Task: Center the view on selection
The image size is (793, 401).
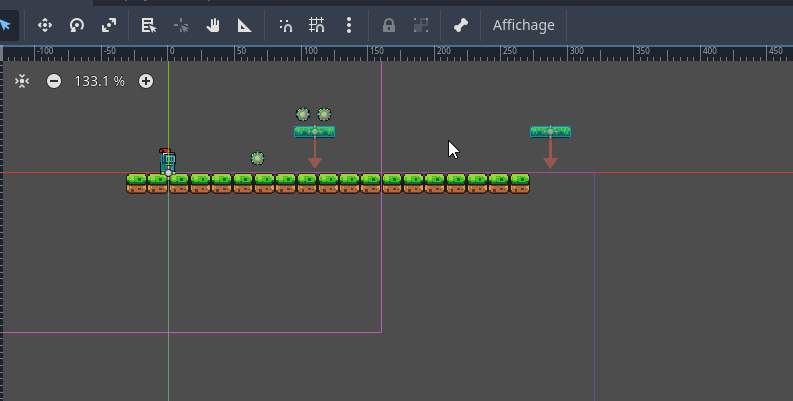Action: click(22, 81)
